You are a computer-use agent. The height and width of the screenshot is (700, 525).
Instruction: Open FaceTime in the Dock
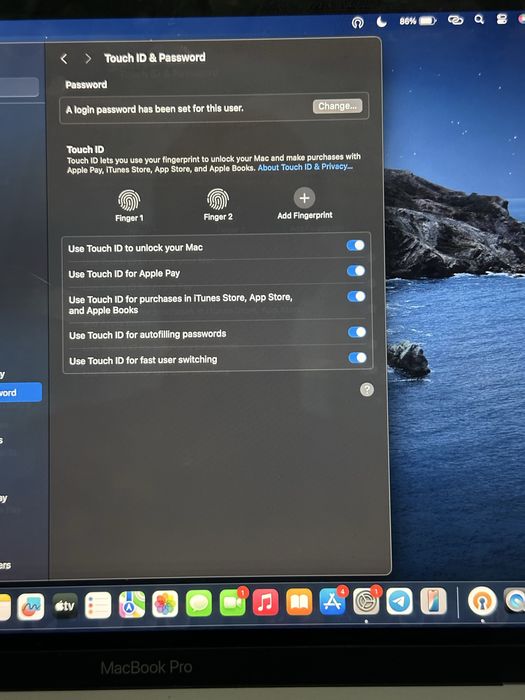232,603
